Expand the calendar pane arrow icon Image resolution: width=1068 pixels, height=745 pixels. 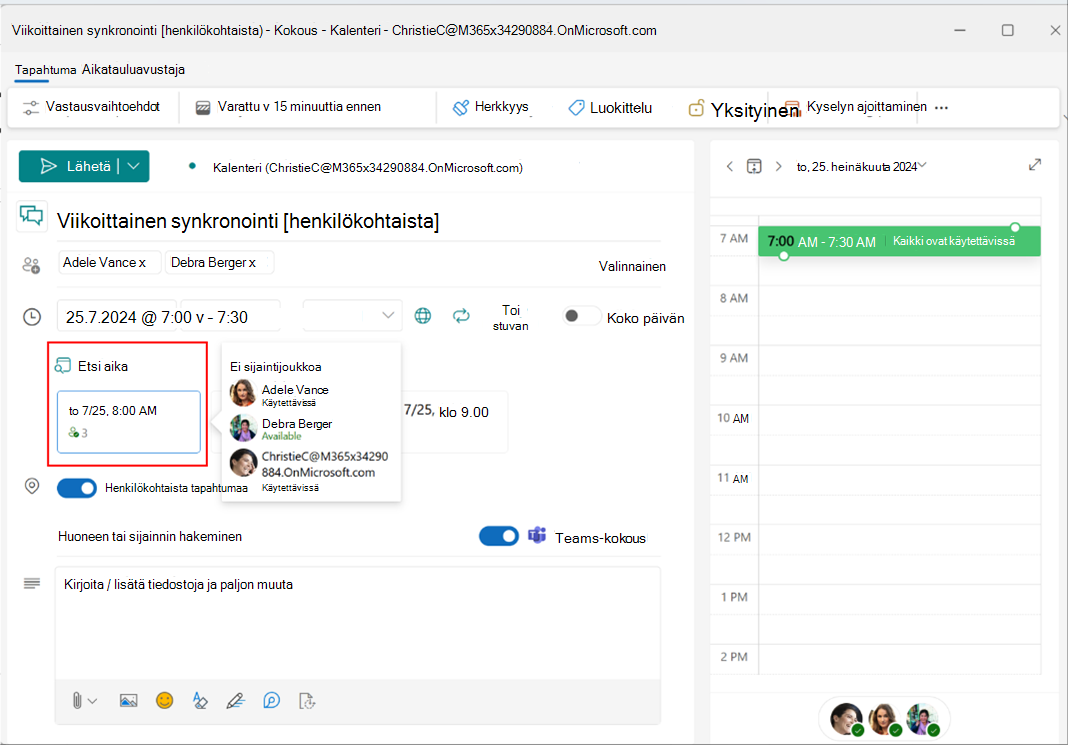point(1035,165)
